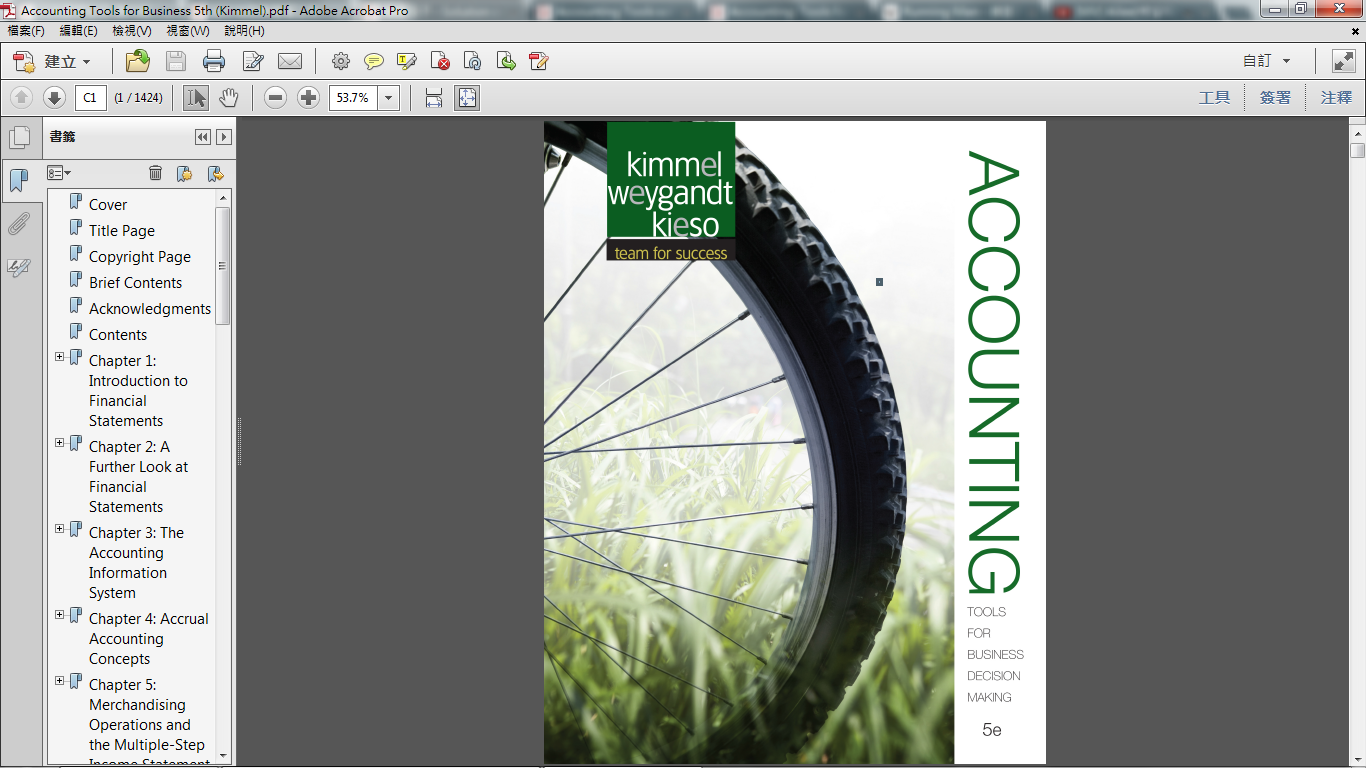Toggle the fit one full page view
1366x768 pixels.
tap(467, 97)
